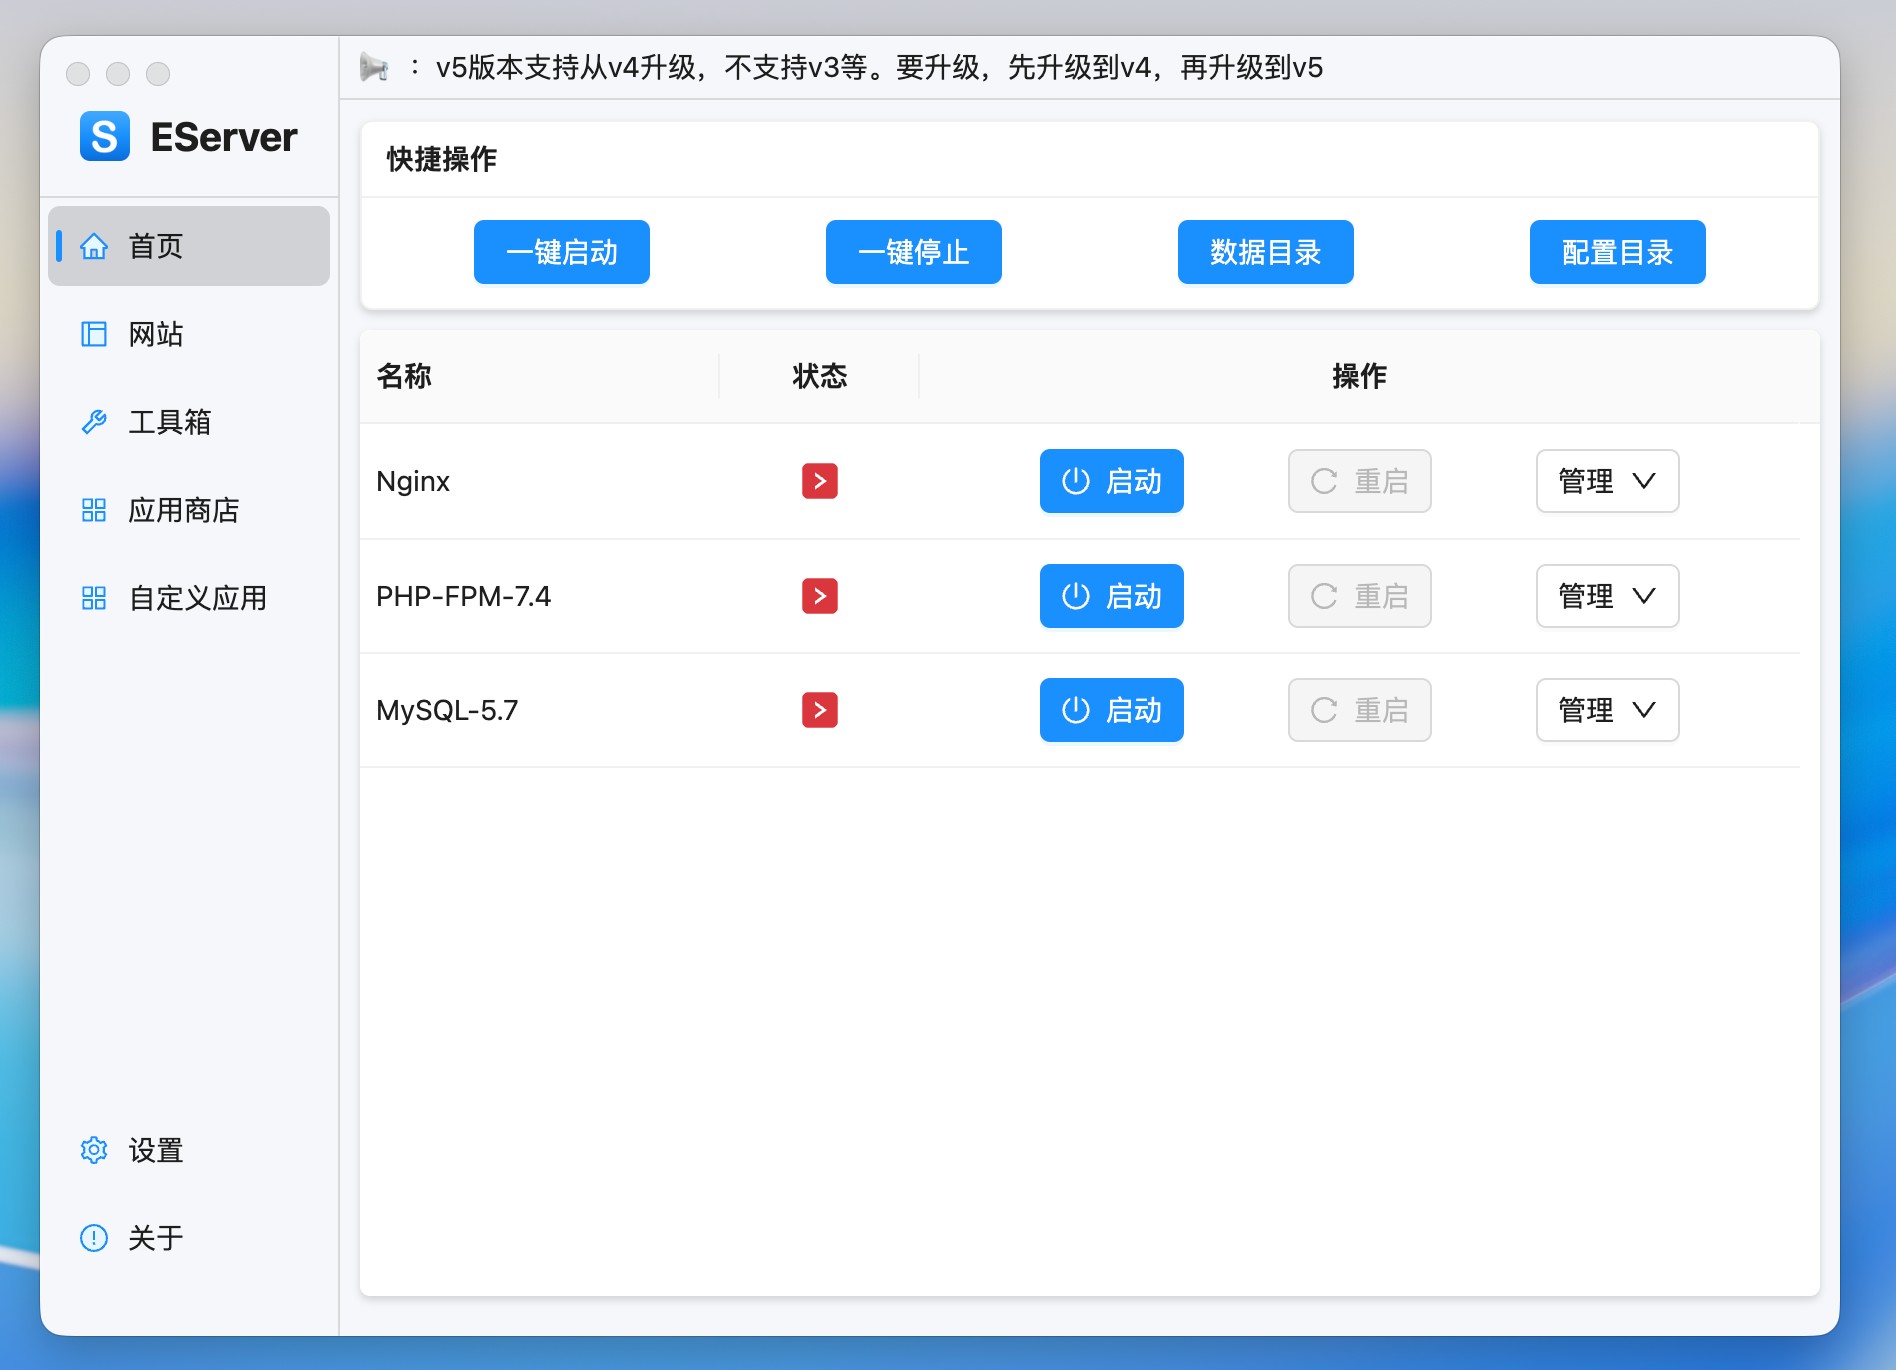Start the Nginx service
The width and height of the screenshot is (1896, 1370).
[x=1111, y=481]
